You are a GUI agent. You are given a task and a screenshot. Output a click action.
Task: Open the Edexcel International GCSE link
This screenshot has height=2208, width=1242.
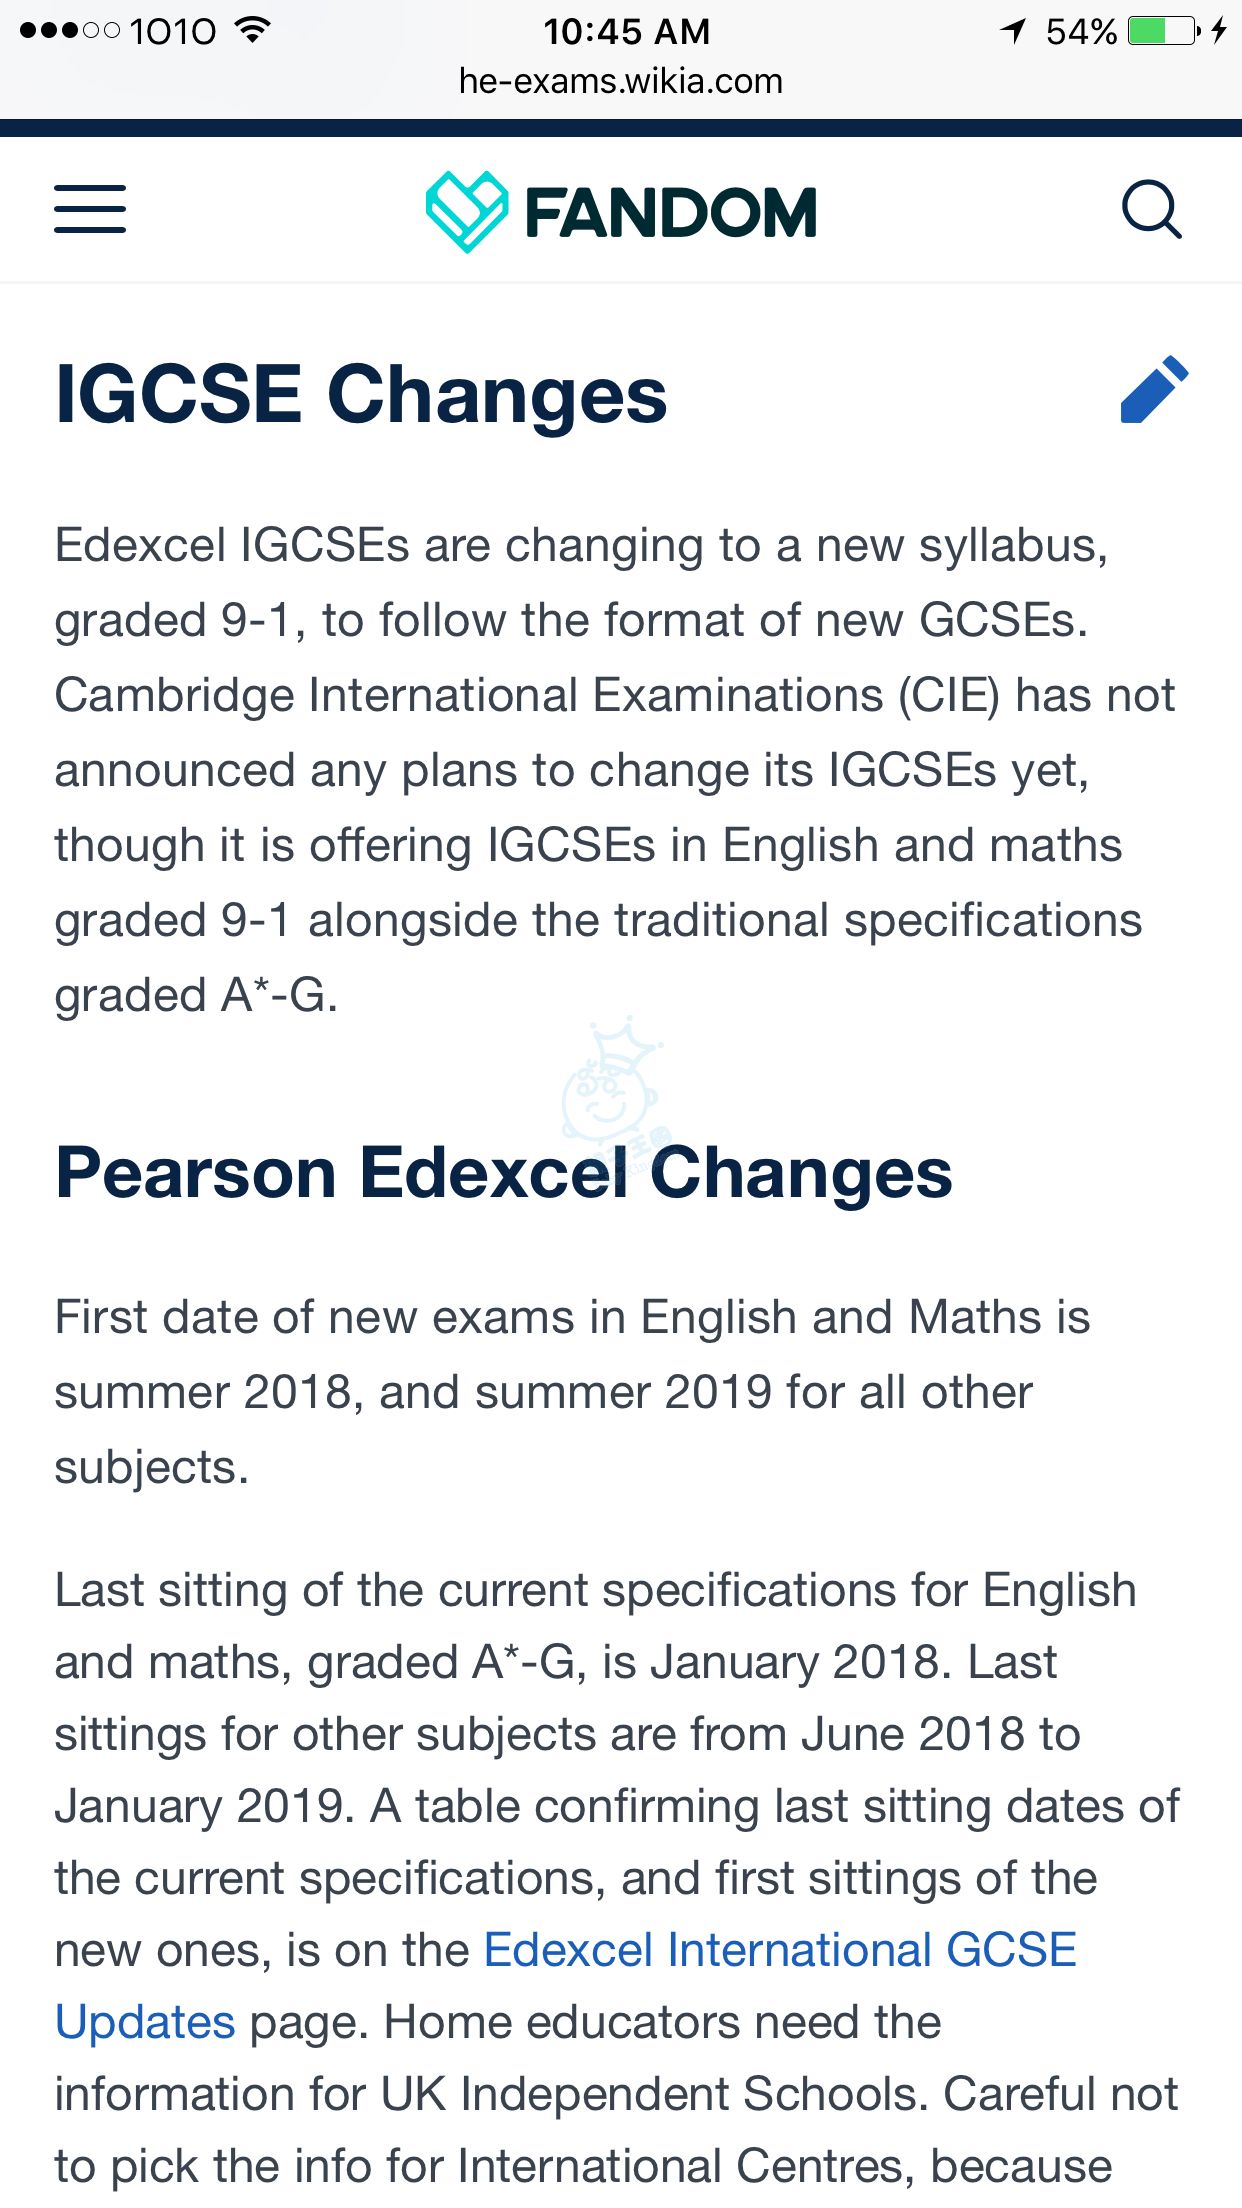click(779, 1950)
